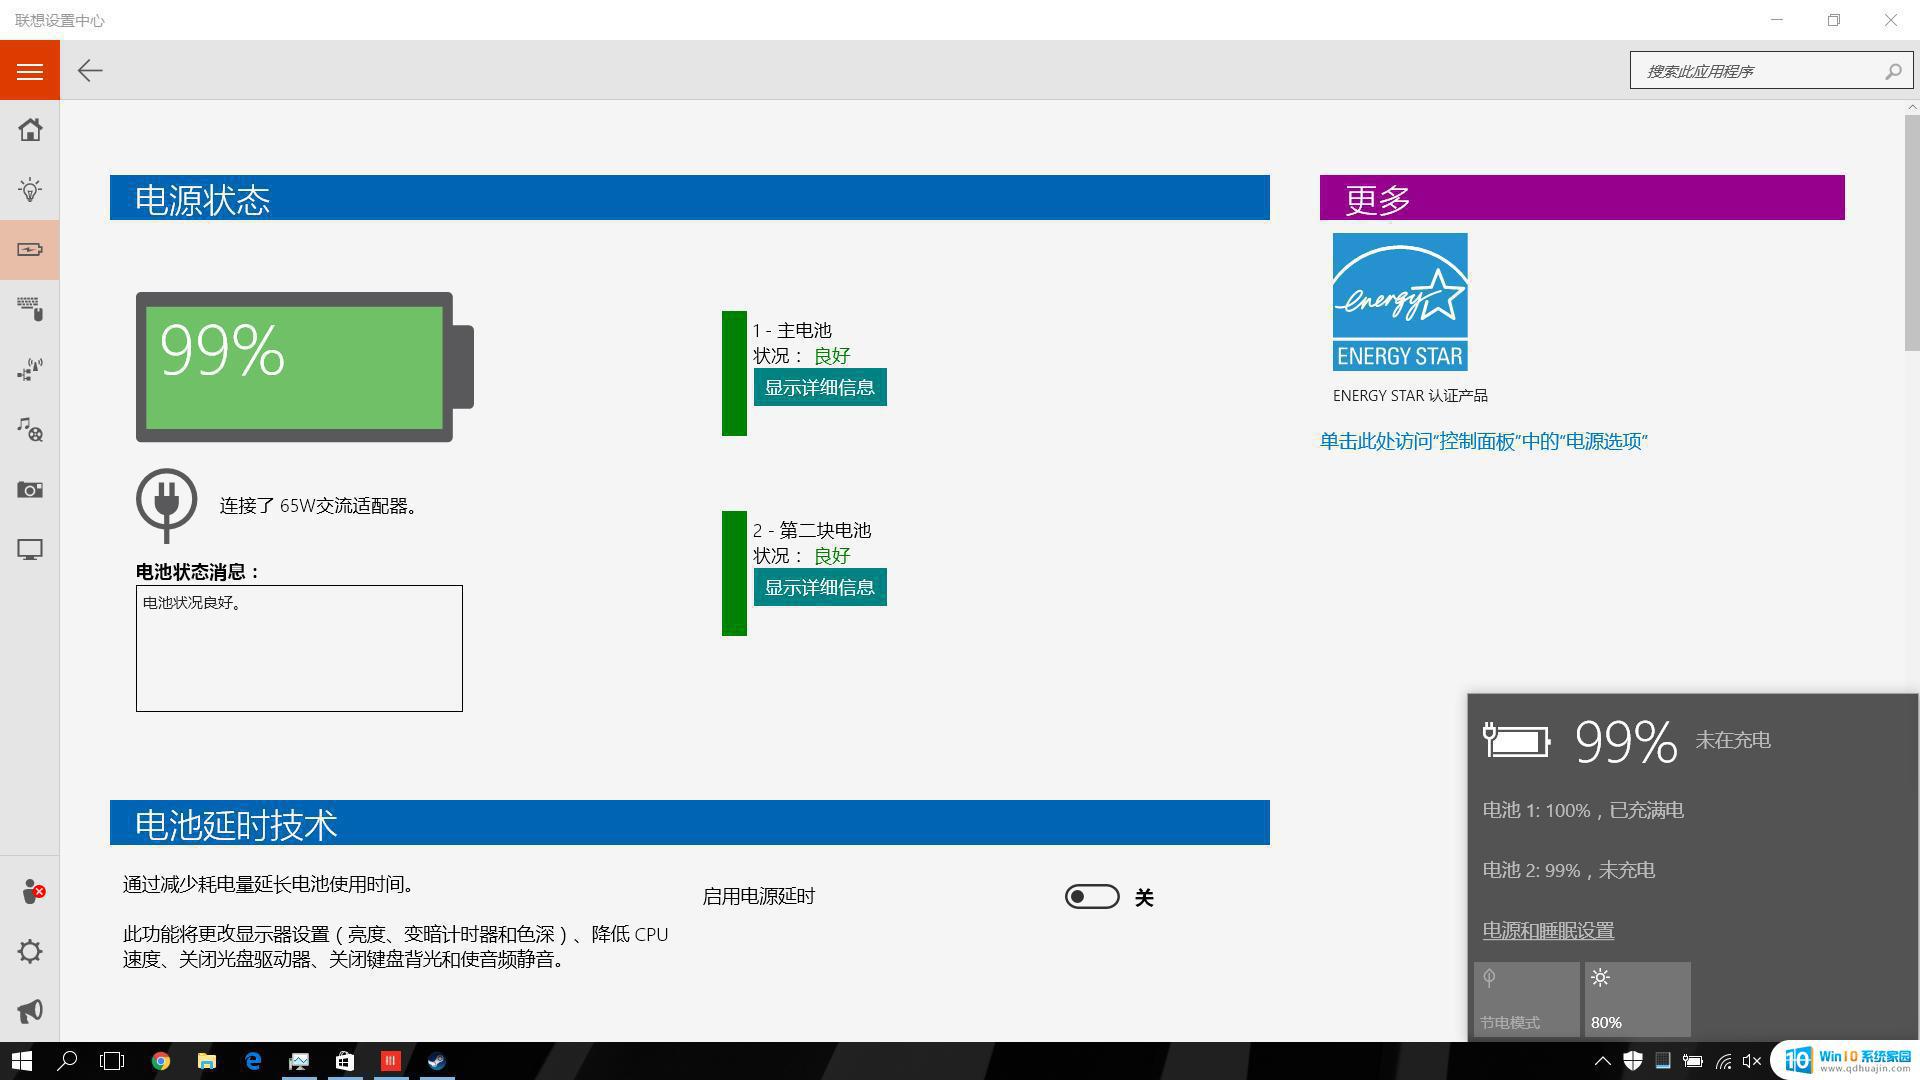
Task: Click "ENERGY STAR 认证产品" caption
Action: point(1410,396)
